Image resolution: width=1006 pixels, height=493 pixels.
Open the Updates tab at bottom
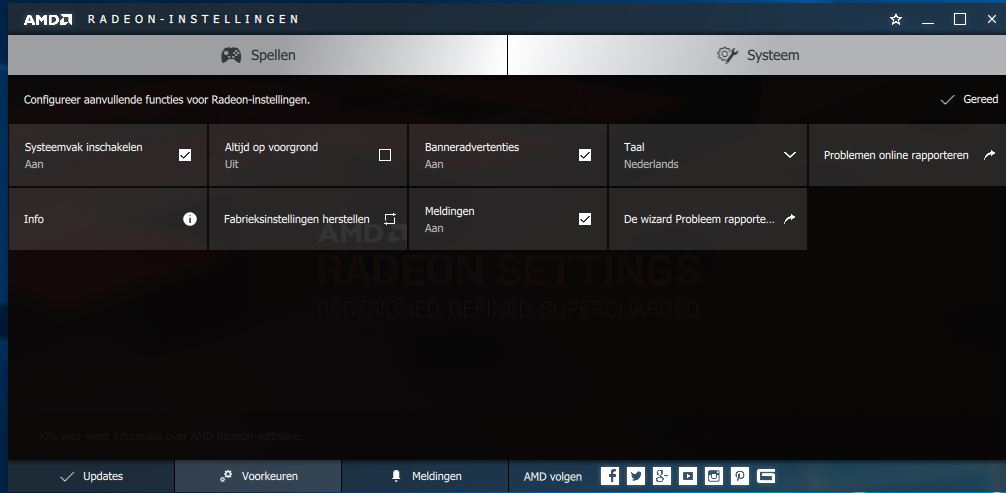(x=91, y=476)
